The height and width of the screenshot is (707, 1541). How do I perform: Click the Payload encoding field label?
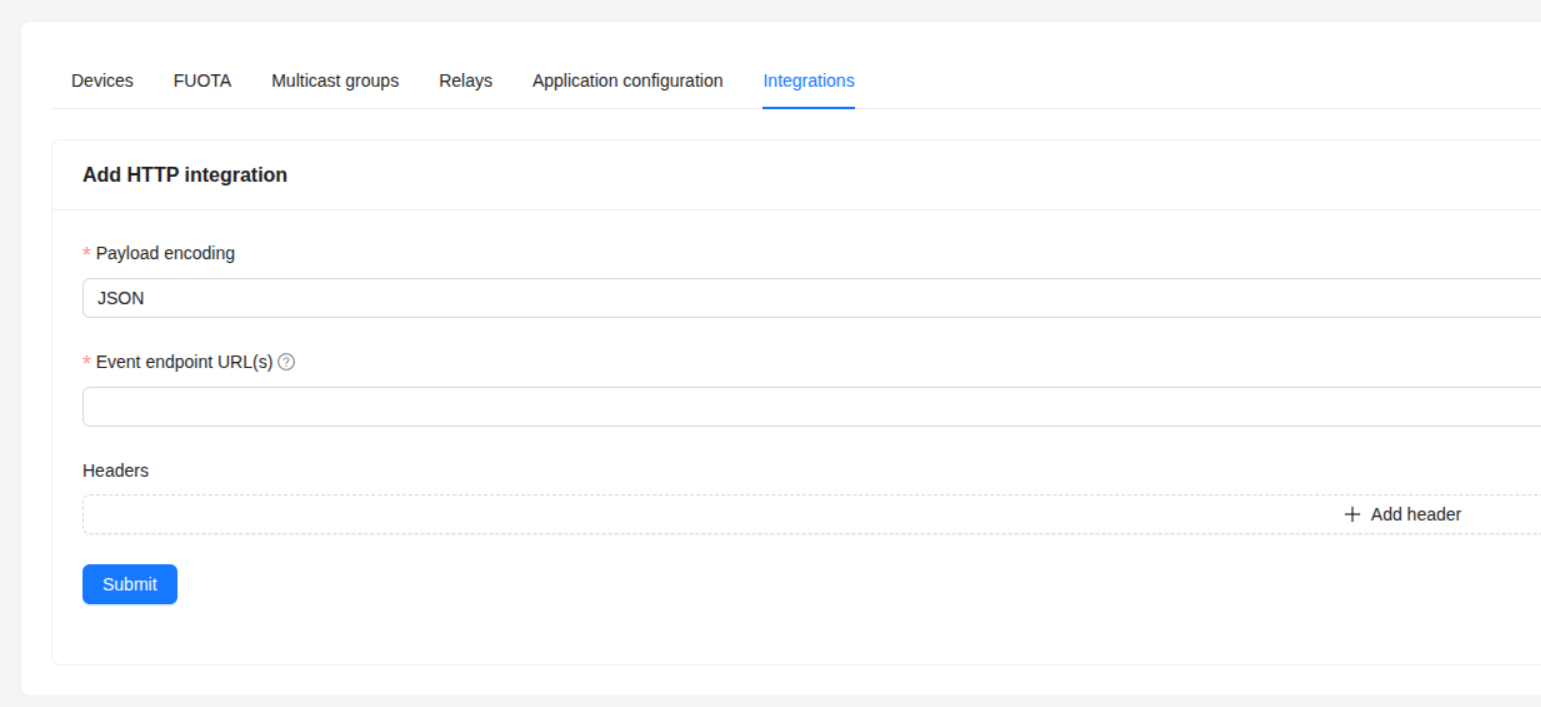165,254
